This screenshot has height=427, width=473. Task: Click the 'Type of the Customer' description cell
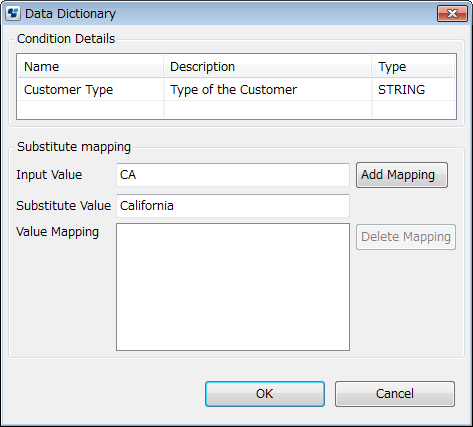click(x=268, y=90)
